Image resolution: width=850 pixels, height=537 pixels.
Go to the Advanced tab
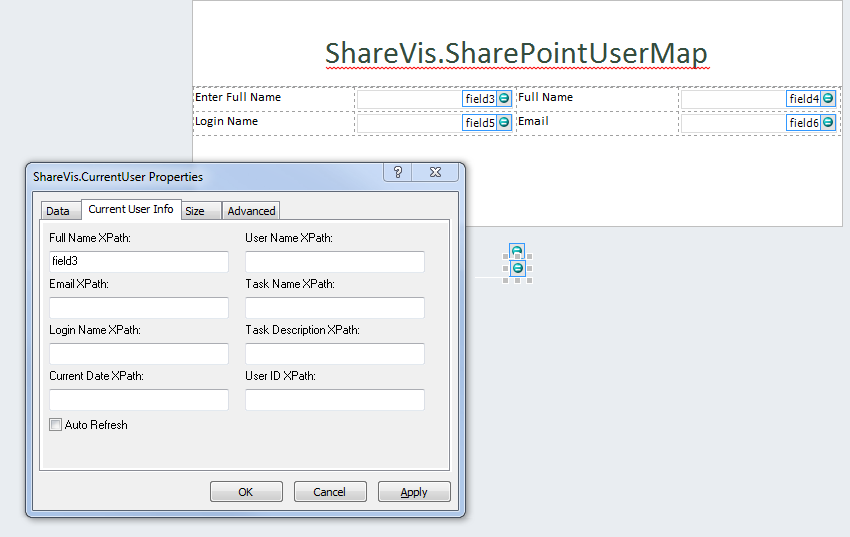pos(251,211)
